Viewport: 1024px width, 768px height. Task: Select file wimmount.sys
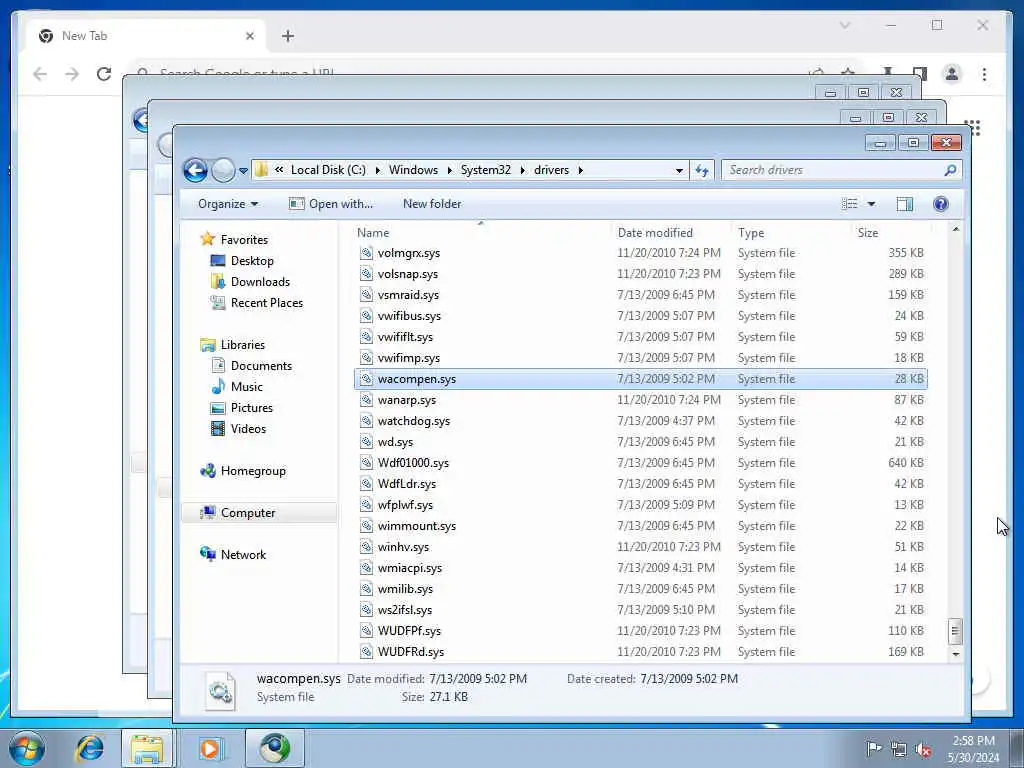[x=417, y=526]
